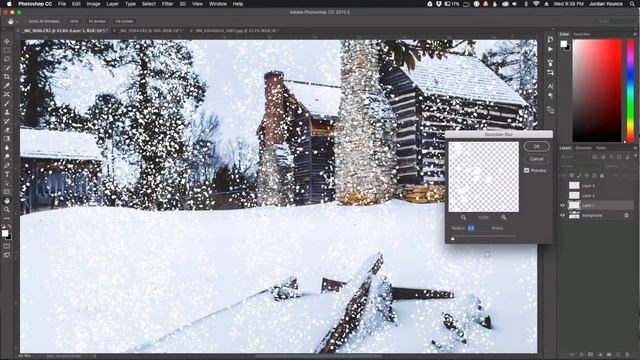Open the Layer menu

tap(113, 4)
